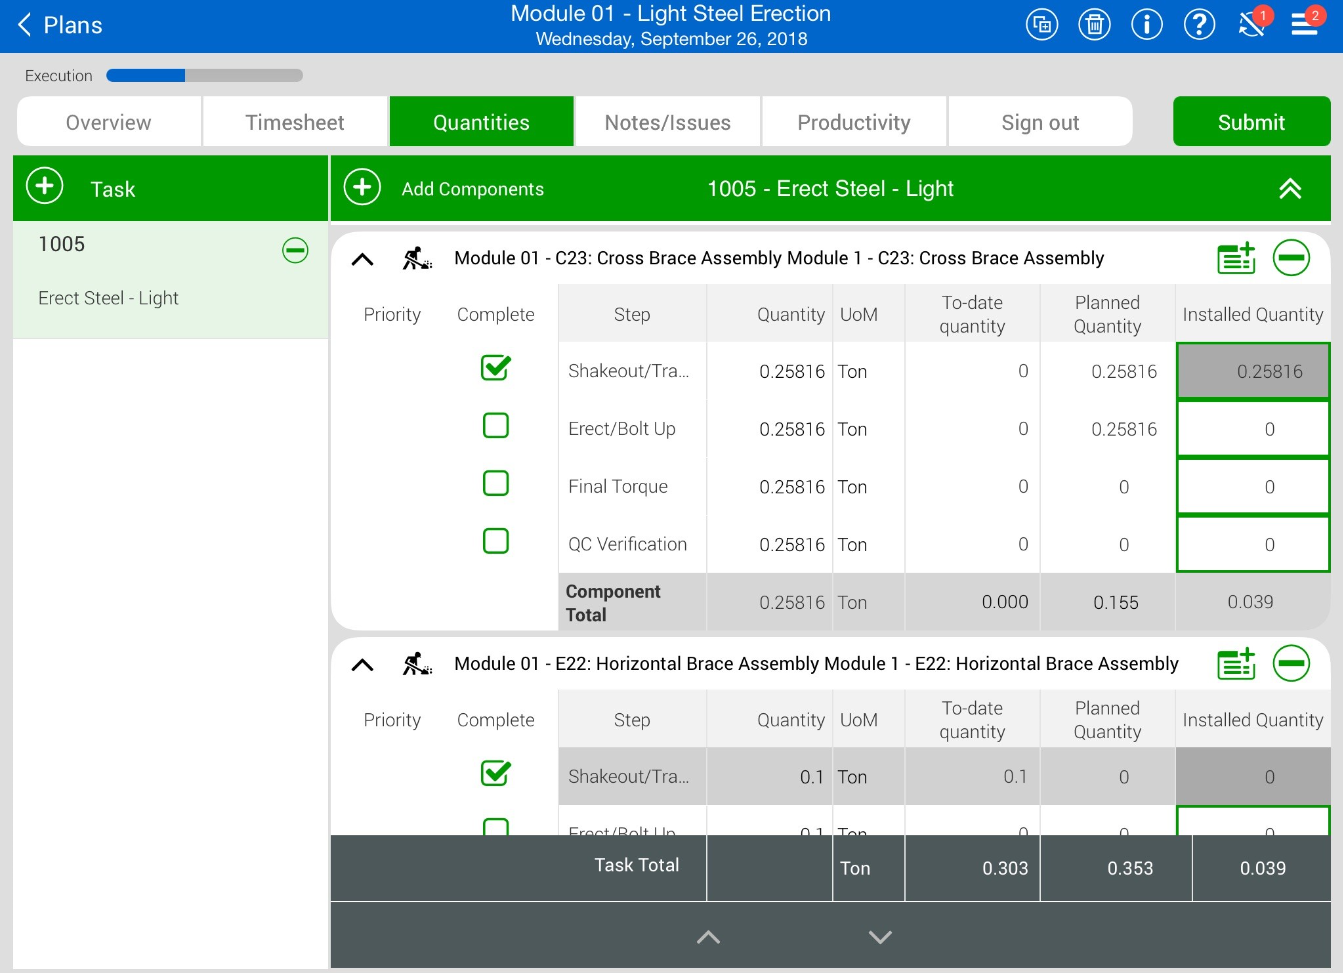Screen dimensions: 1343x973
Task: Remove the C23 Cross Brace component
Action: pos(1291,258)
